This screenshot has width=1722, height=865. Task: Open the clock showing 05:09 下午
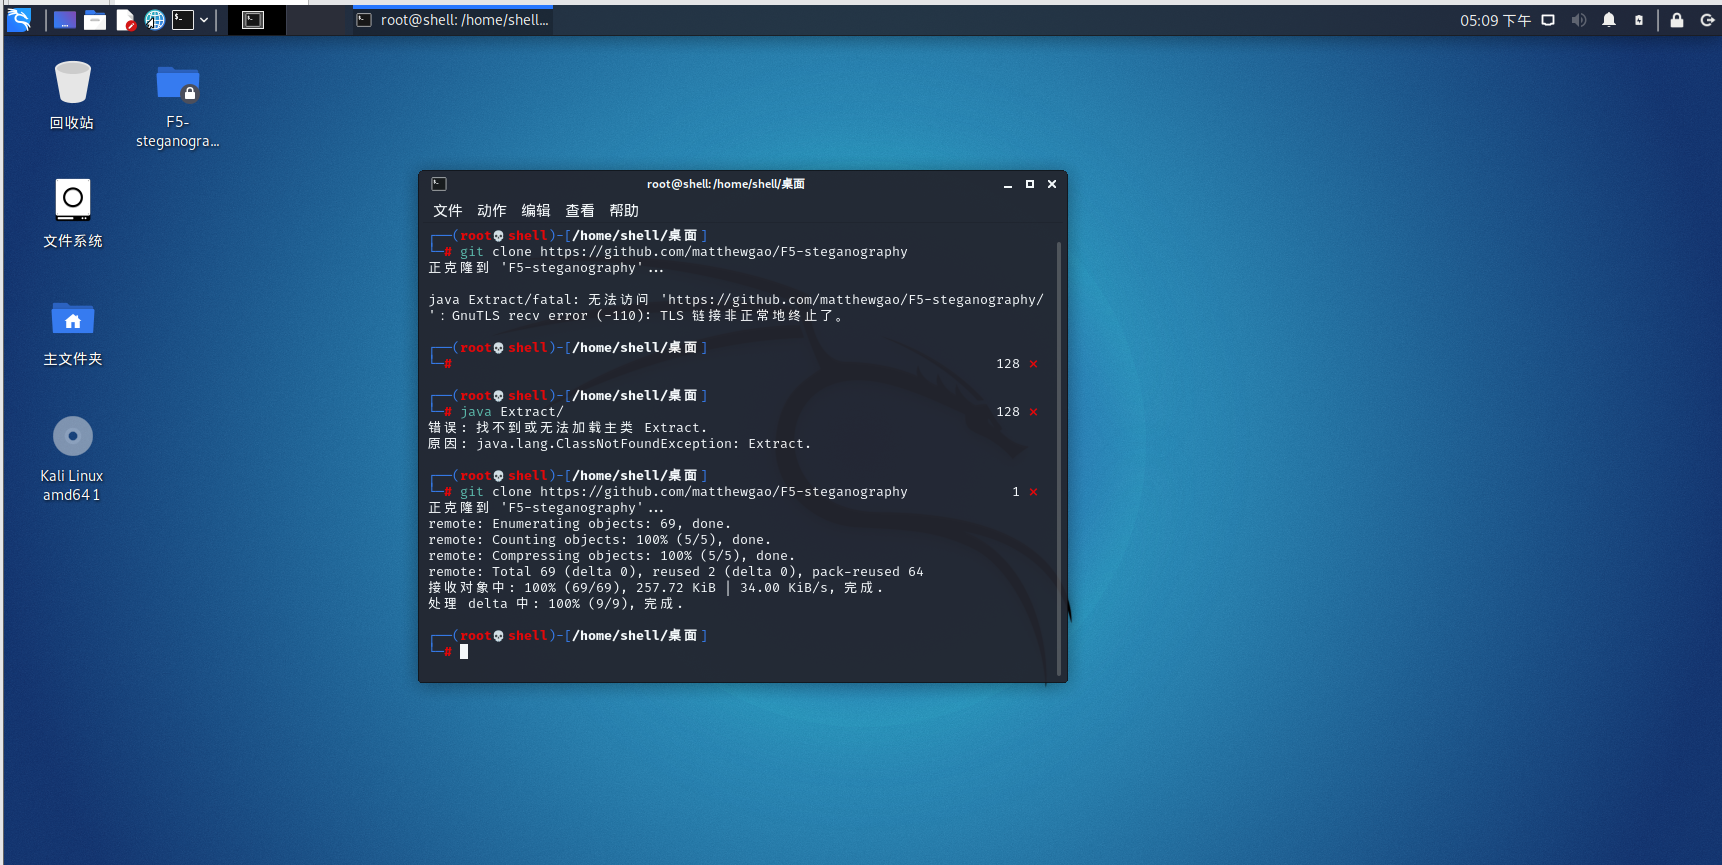(1495, 20)
